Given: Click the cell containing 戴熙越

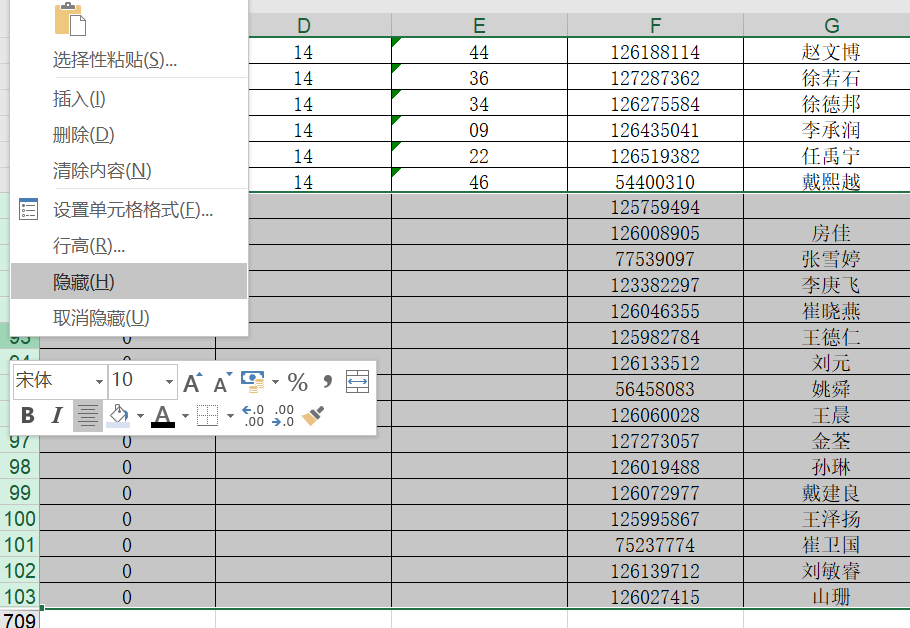Looking at the screenshot, I should tap(827, 182).
